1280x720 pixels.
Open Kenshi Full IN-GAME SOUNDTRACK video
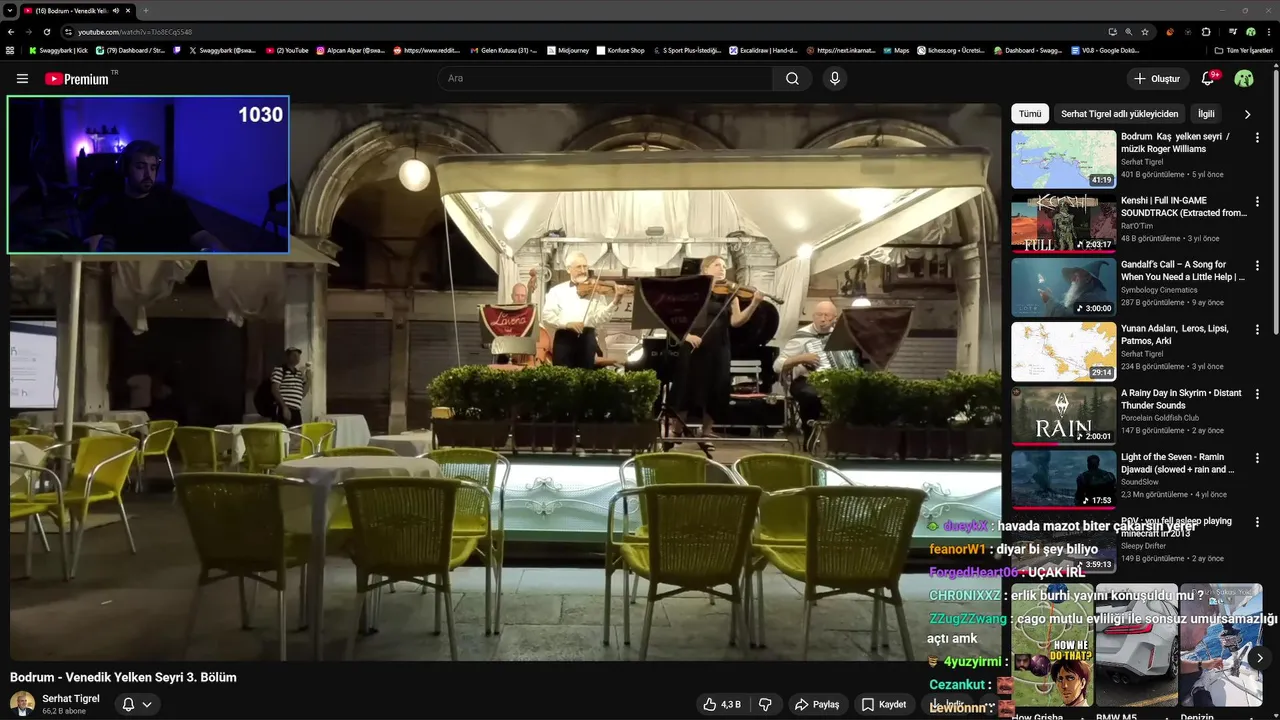[1063, 223]
